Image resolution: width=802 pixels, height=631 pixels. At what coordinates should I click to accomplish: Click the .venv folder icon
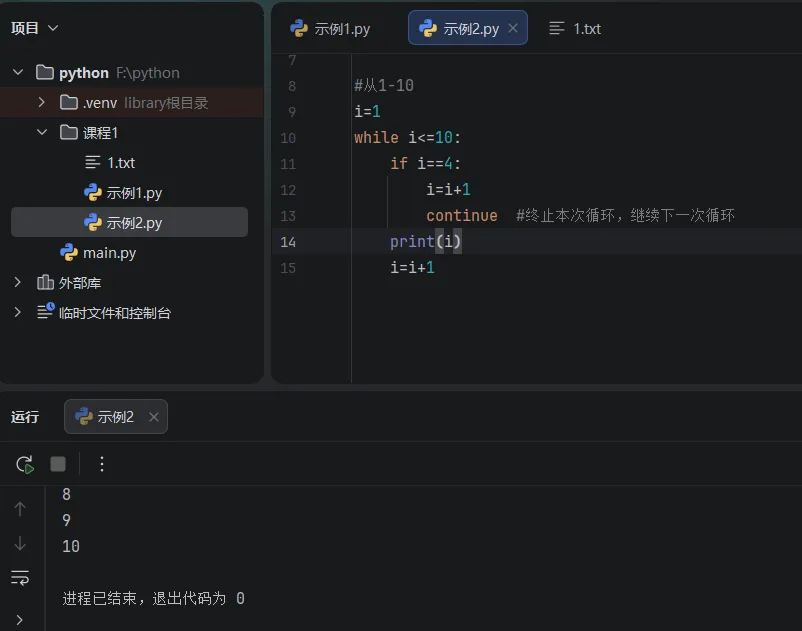point(69,102)
